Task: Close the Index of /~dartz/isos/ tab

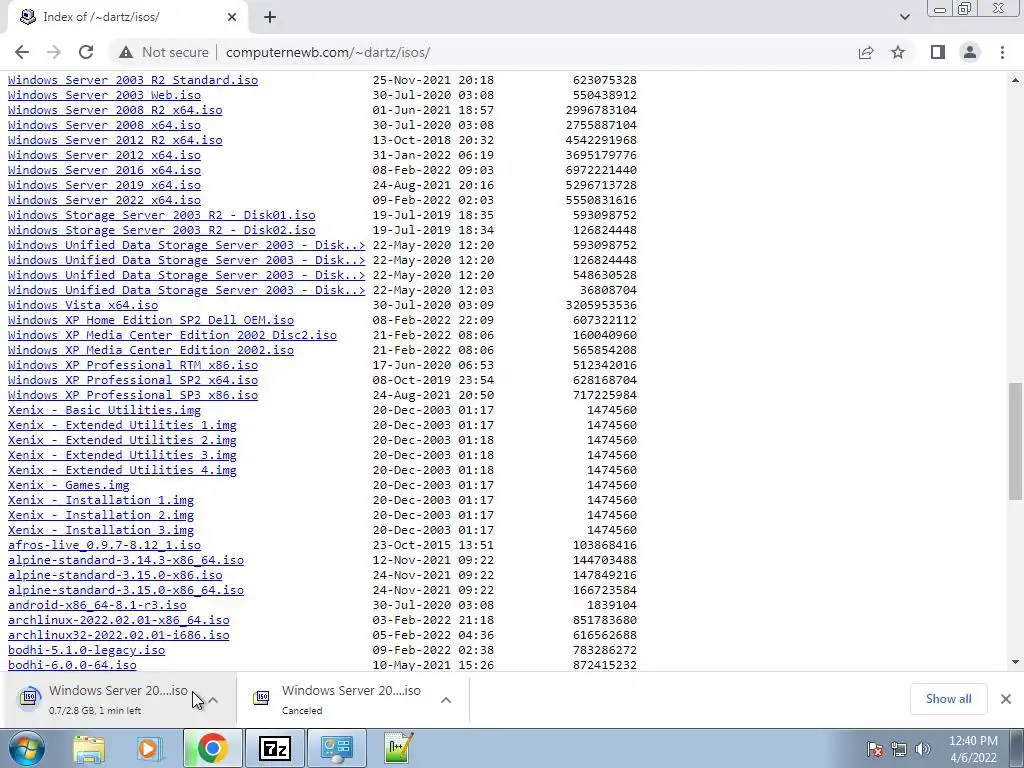Action: pyautogui.click(x=232, y=17)
